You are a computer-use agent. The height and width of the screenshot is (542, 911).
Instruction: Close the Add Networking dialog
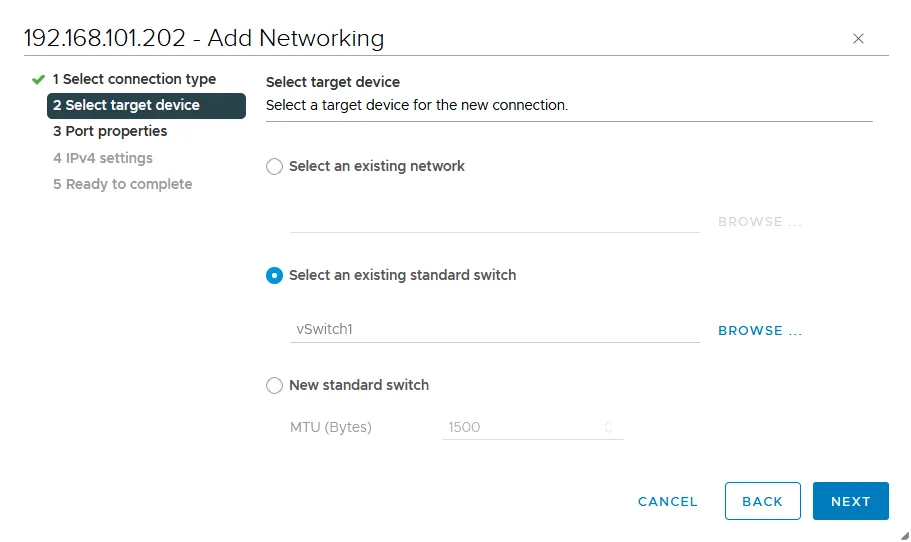coord(858,39)
